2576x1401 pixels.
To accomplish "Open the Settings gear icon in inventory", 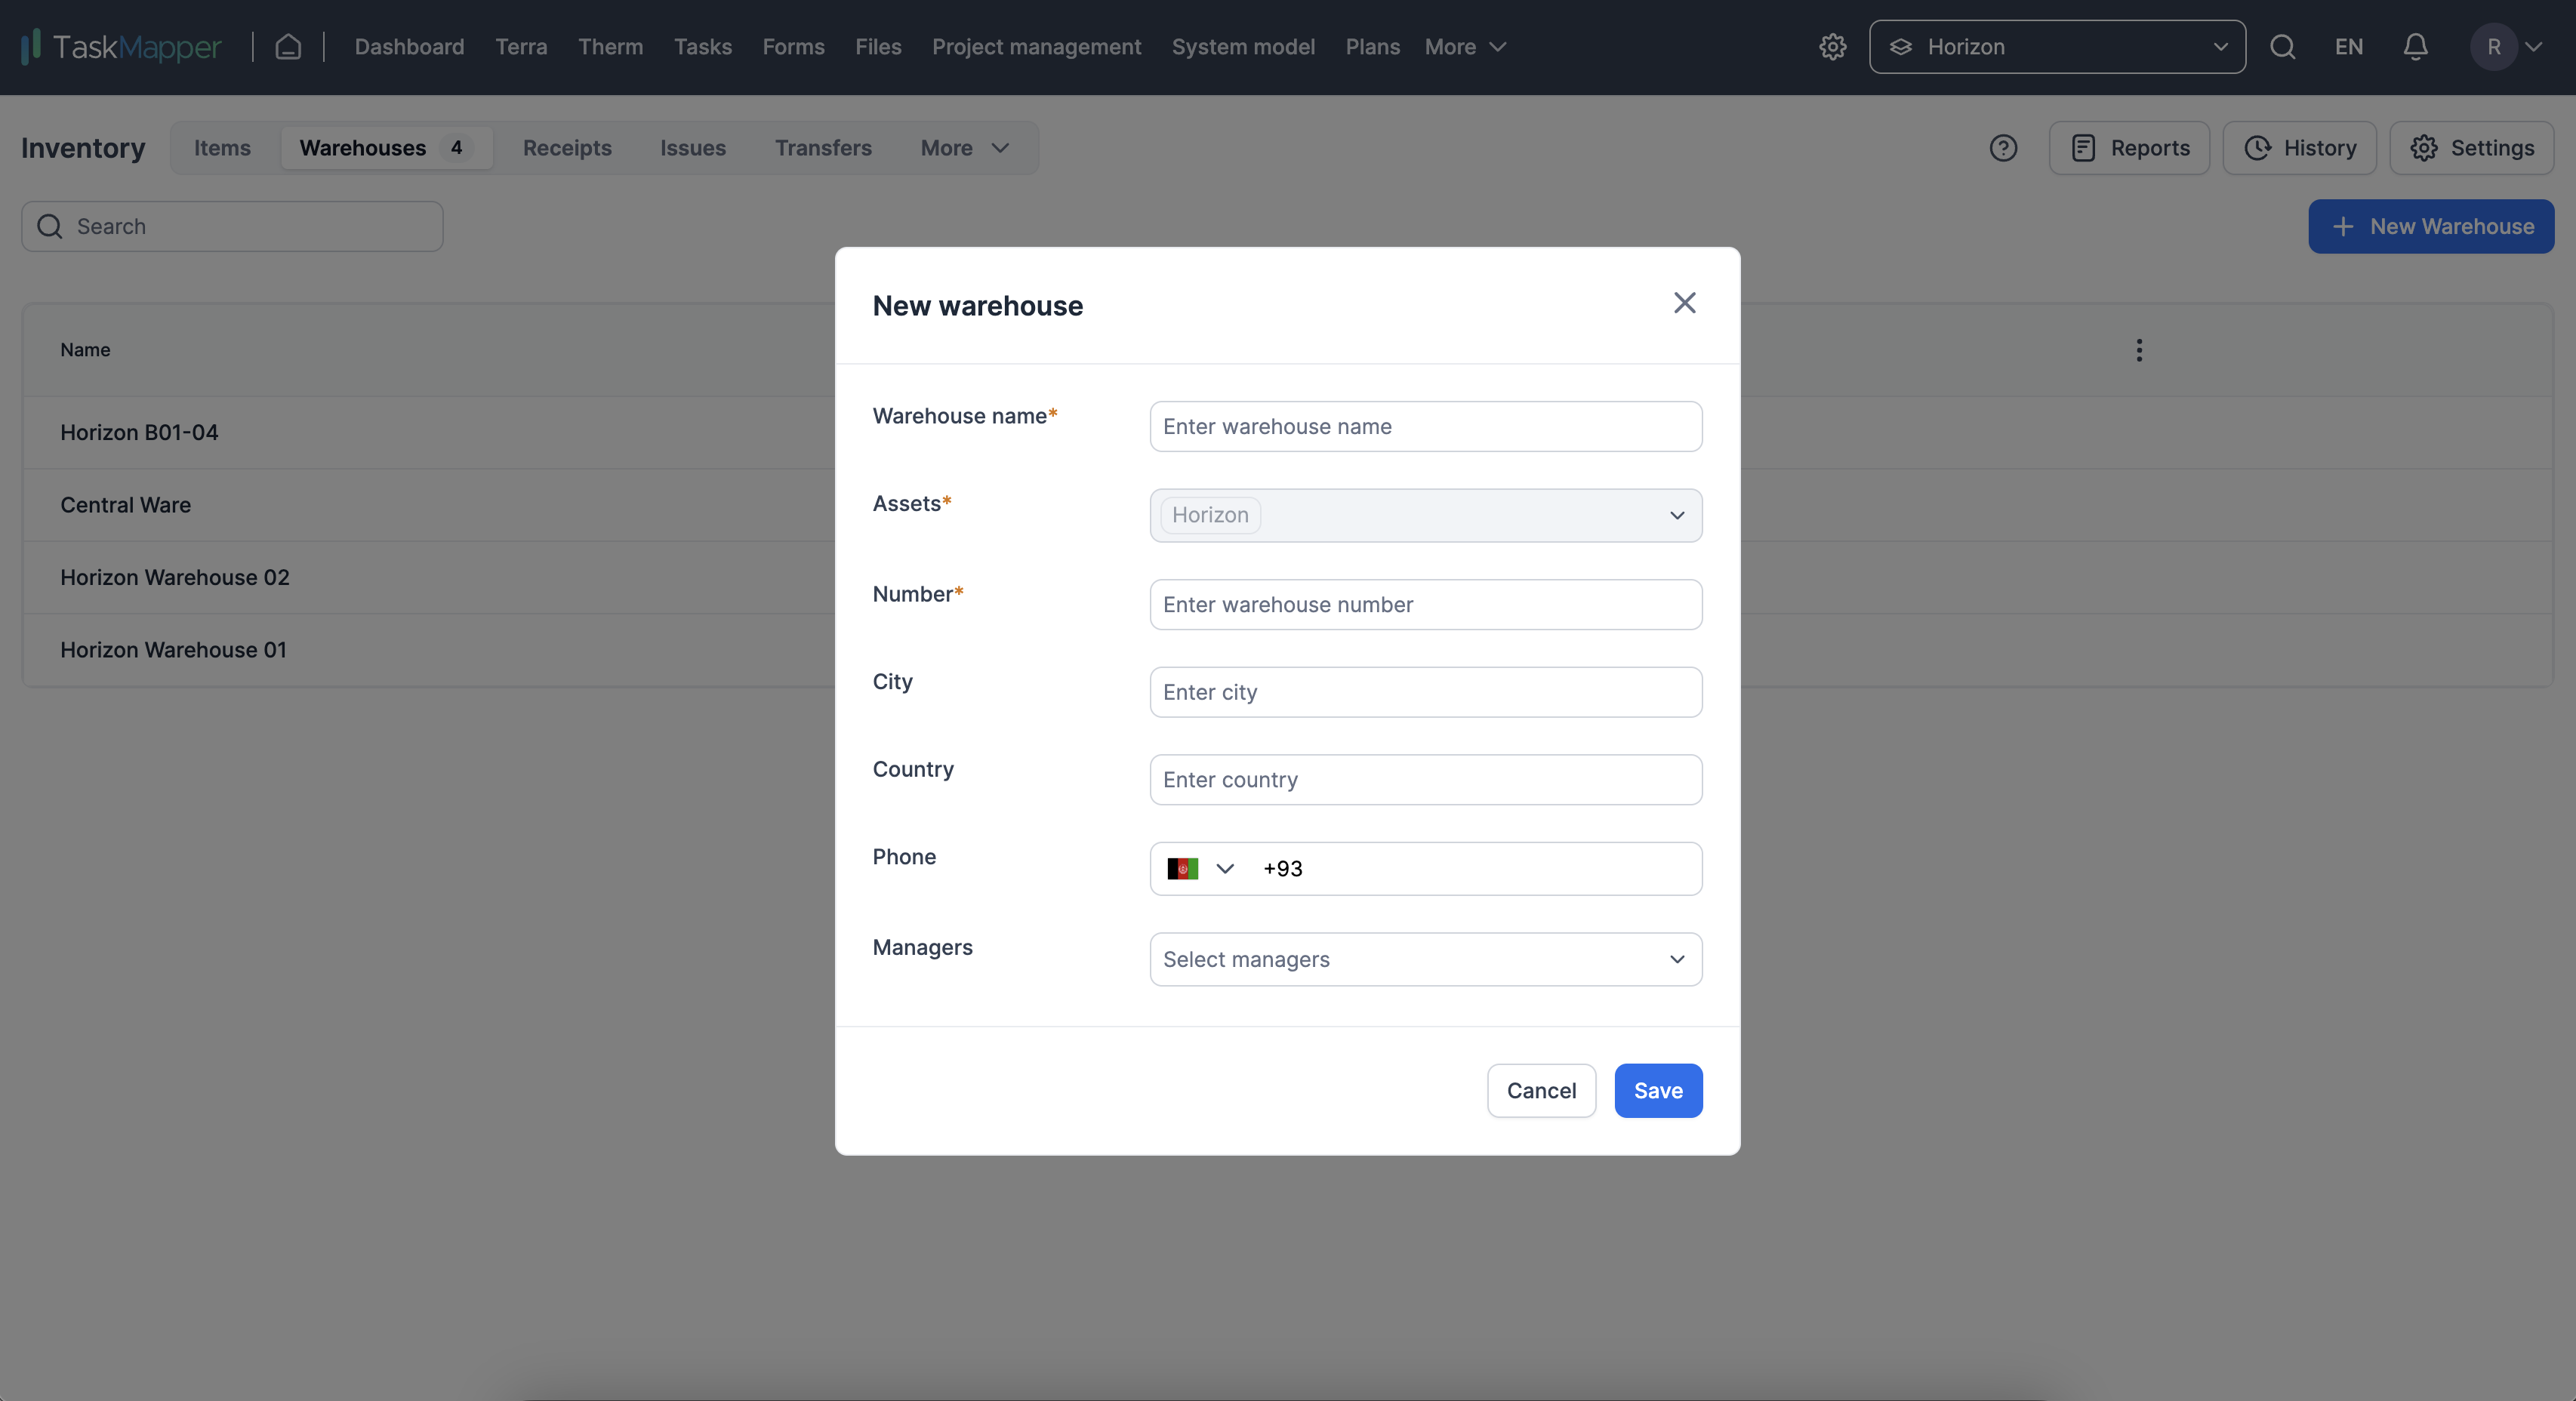I will [2424, 146].
